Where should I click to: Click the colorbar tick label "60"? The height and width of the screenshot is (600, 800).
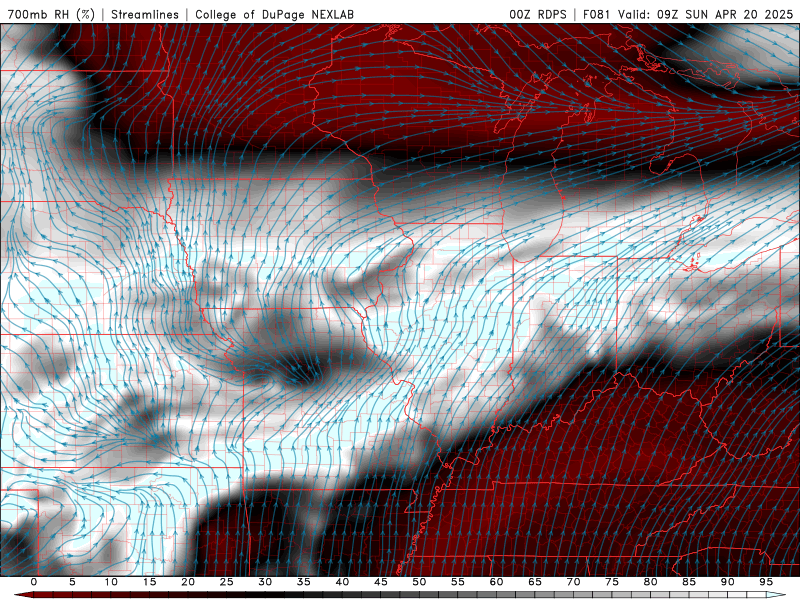click(x=496, y=582)
